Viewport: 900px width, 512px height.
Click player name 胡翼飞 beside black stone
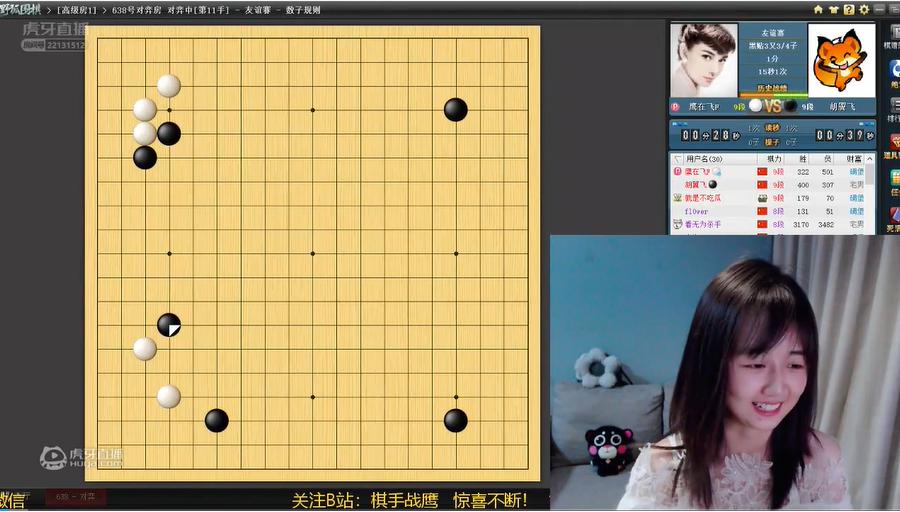pos(841,107)
